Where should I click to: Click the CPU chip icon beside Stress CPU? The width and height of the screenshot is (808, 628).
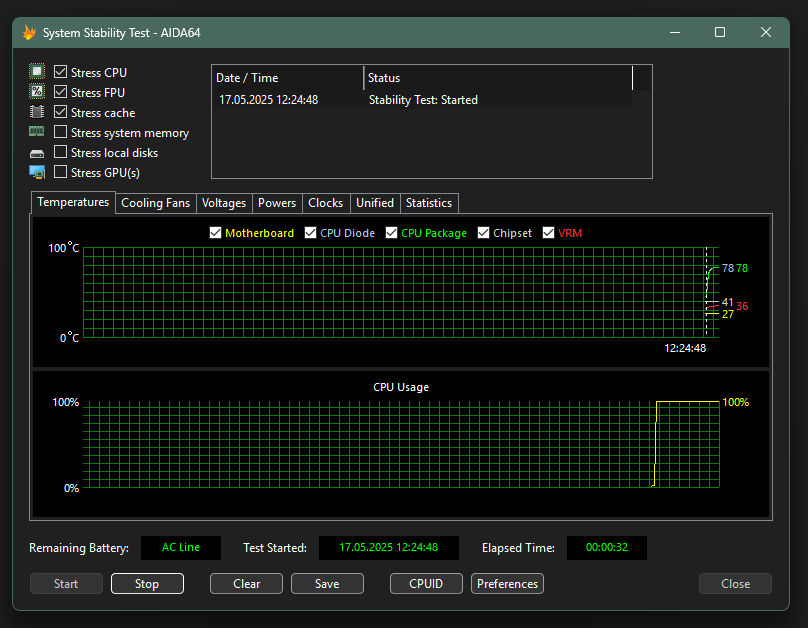point(37,72)
